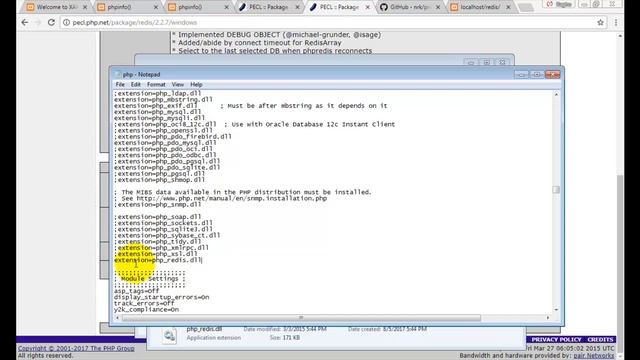Click Notepad vertical scroll up arrow
Screen dimensions: 640x360
click(556, 94)
